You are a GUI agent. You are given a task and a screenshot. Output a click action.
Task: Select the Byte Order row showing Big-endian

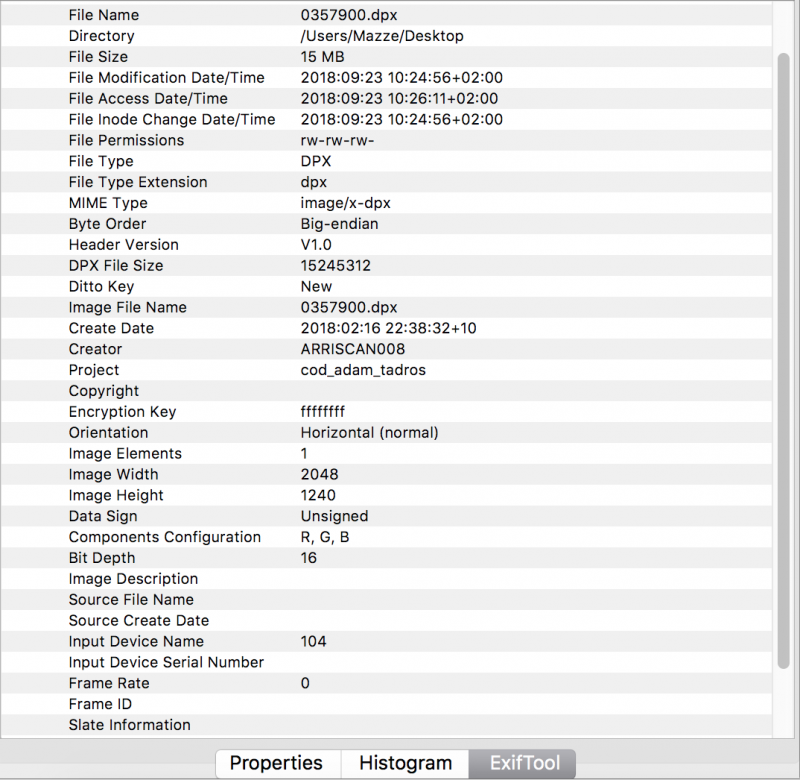coord(336,224)
